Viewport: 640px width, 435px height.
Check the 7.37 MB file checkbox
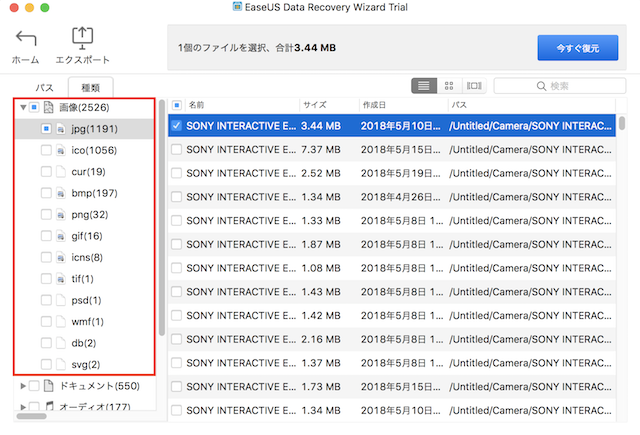[x=176, y=149]
